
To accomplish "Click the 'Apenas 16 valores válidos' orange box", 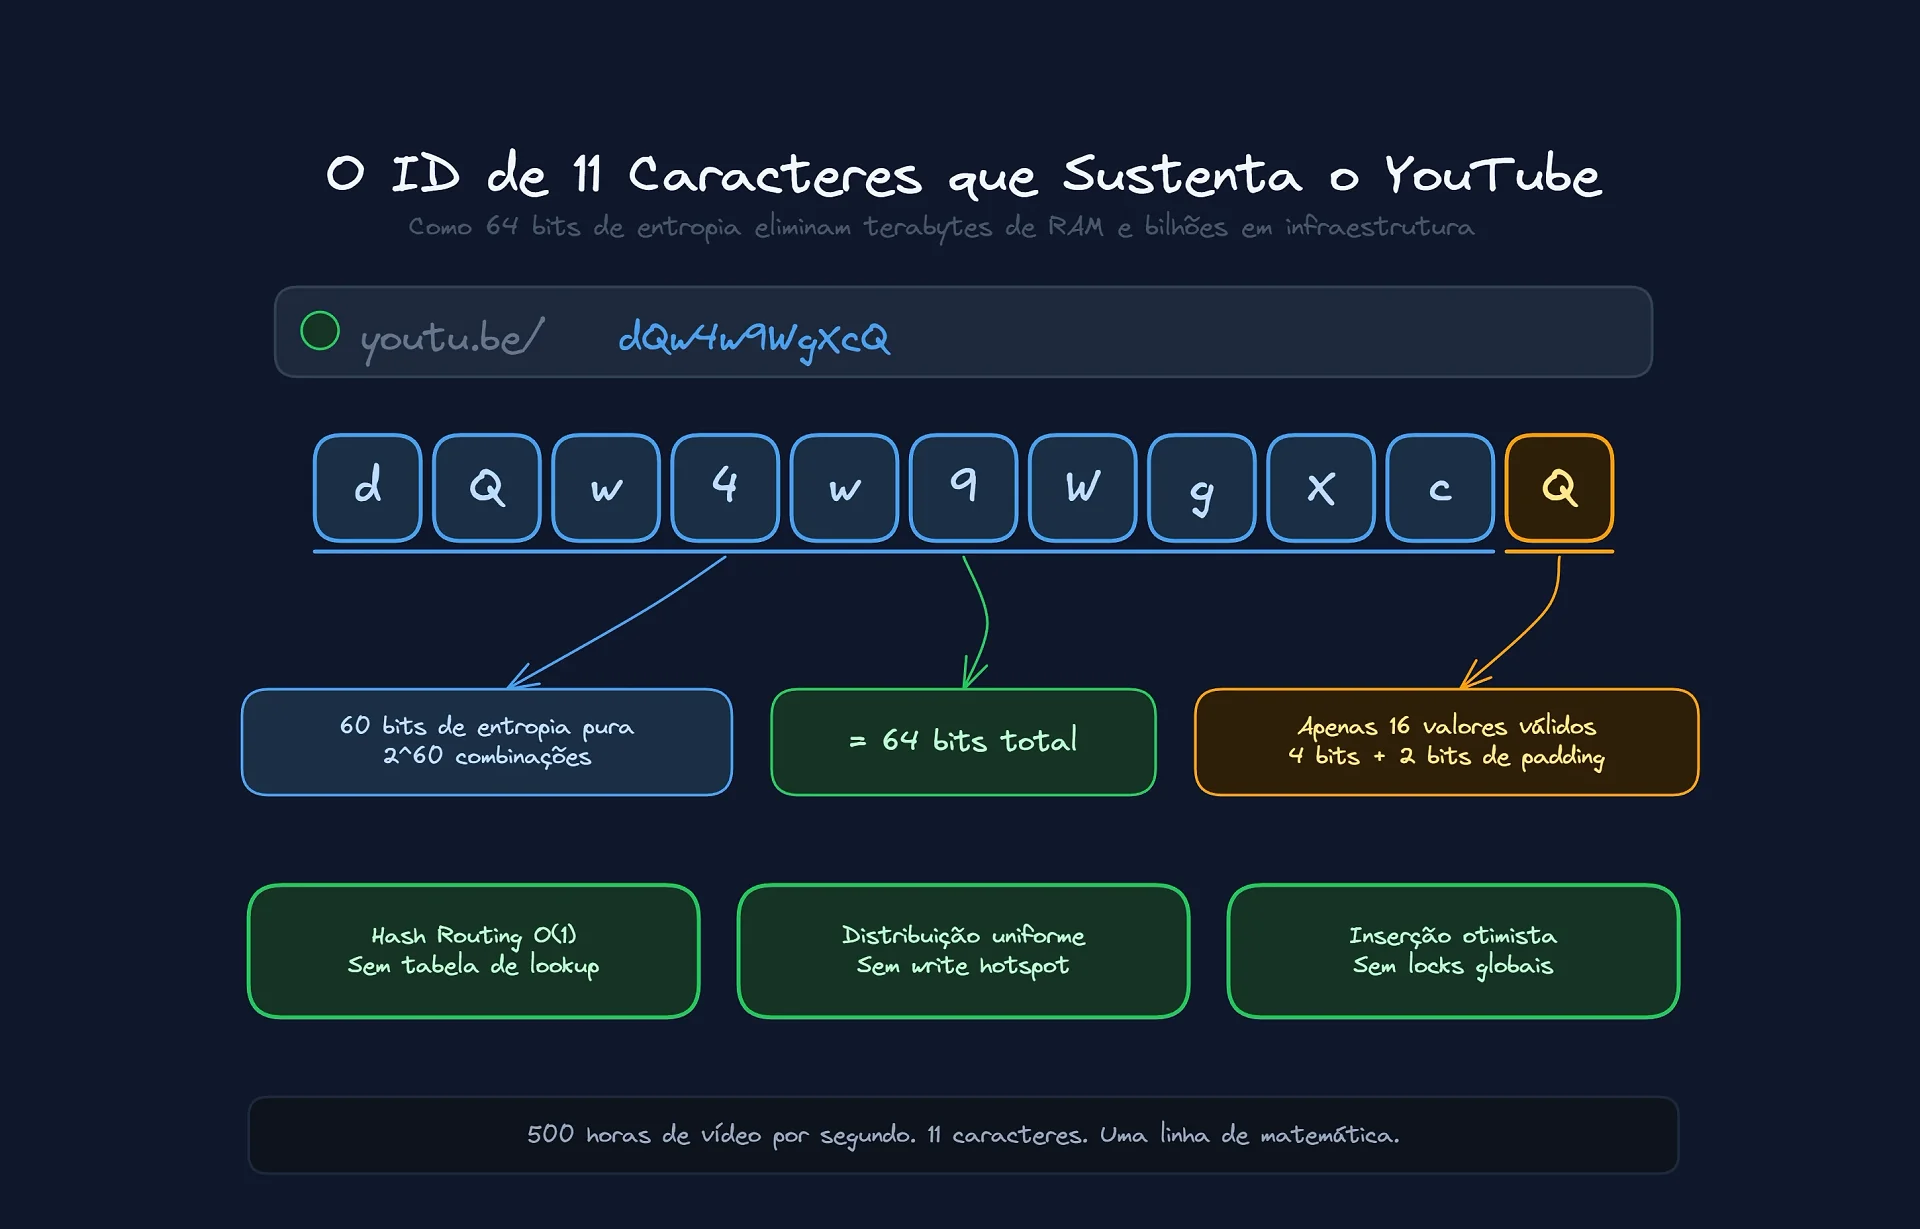I will point(1446,741).
